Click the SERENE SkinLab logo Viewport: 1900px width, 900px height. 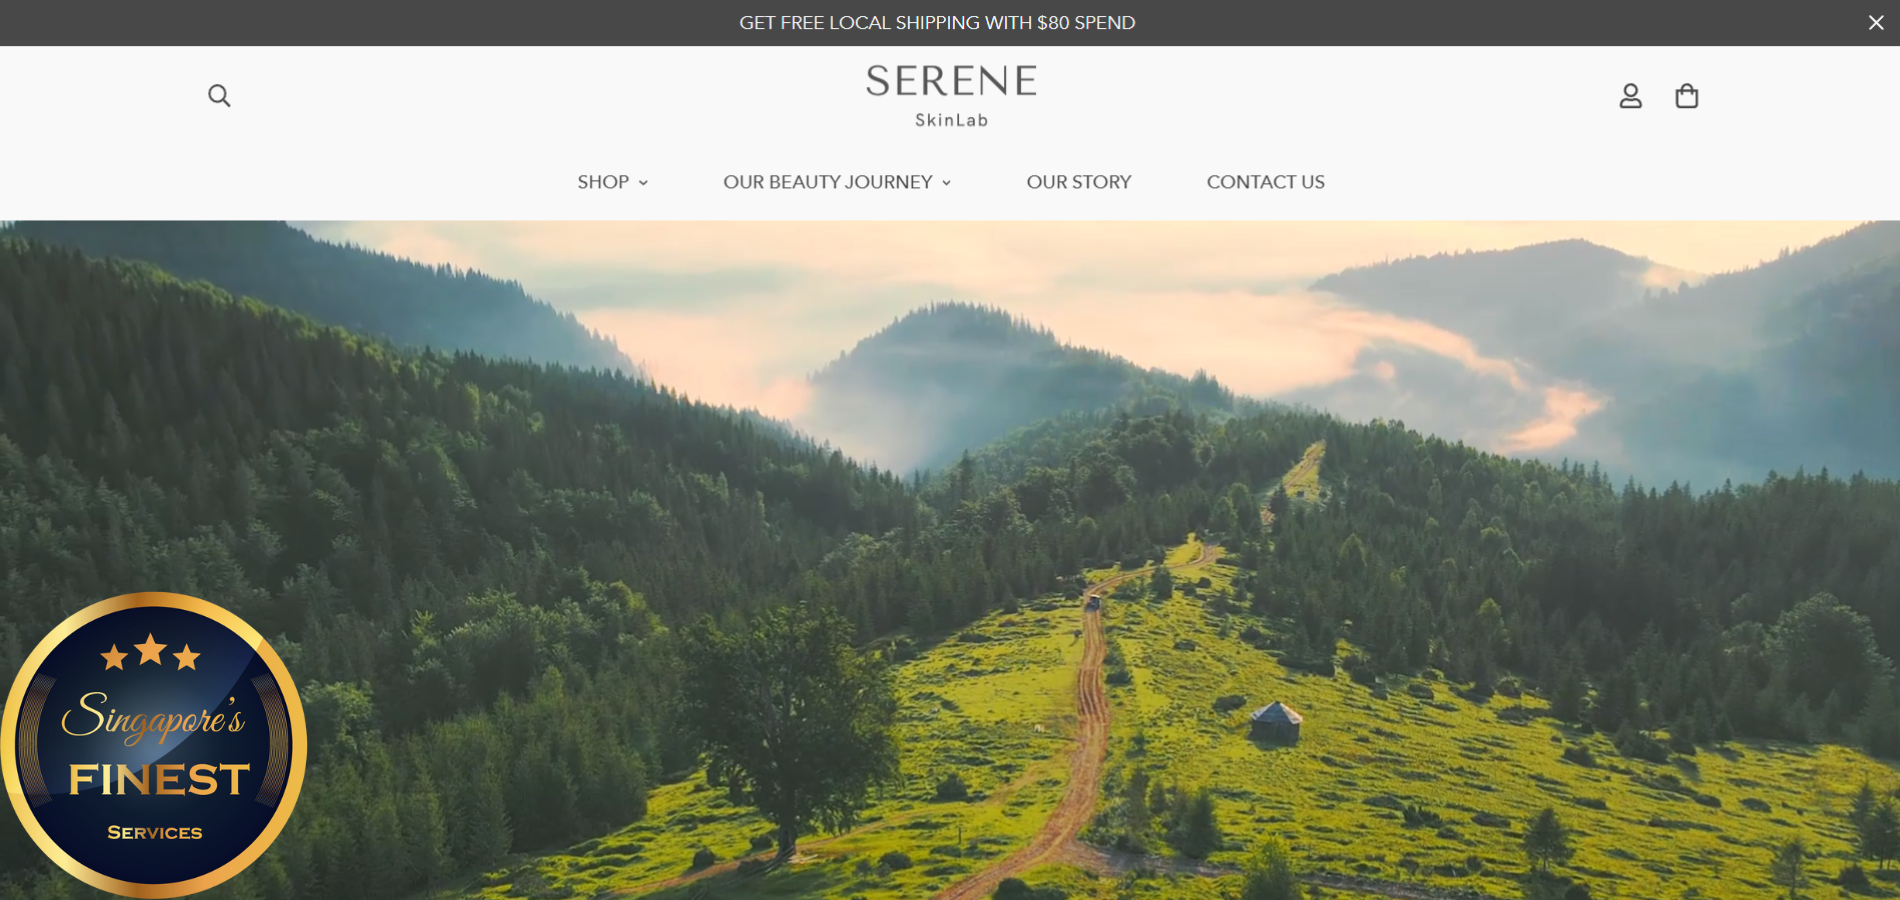951,96
